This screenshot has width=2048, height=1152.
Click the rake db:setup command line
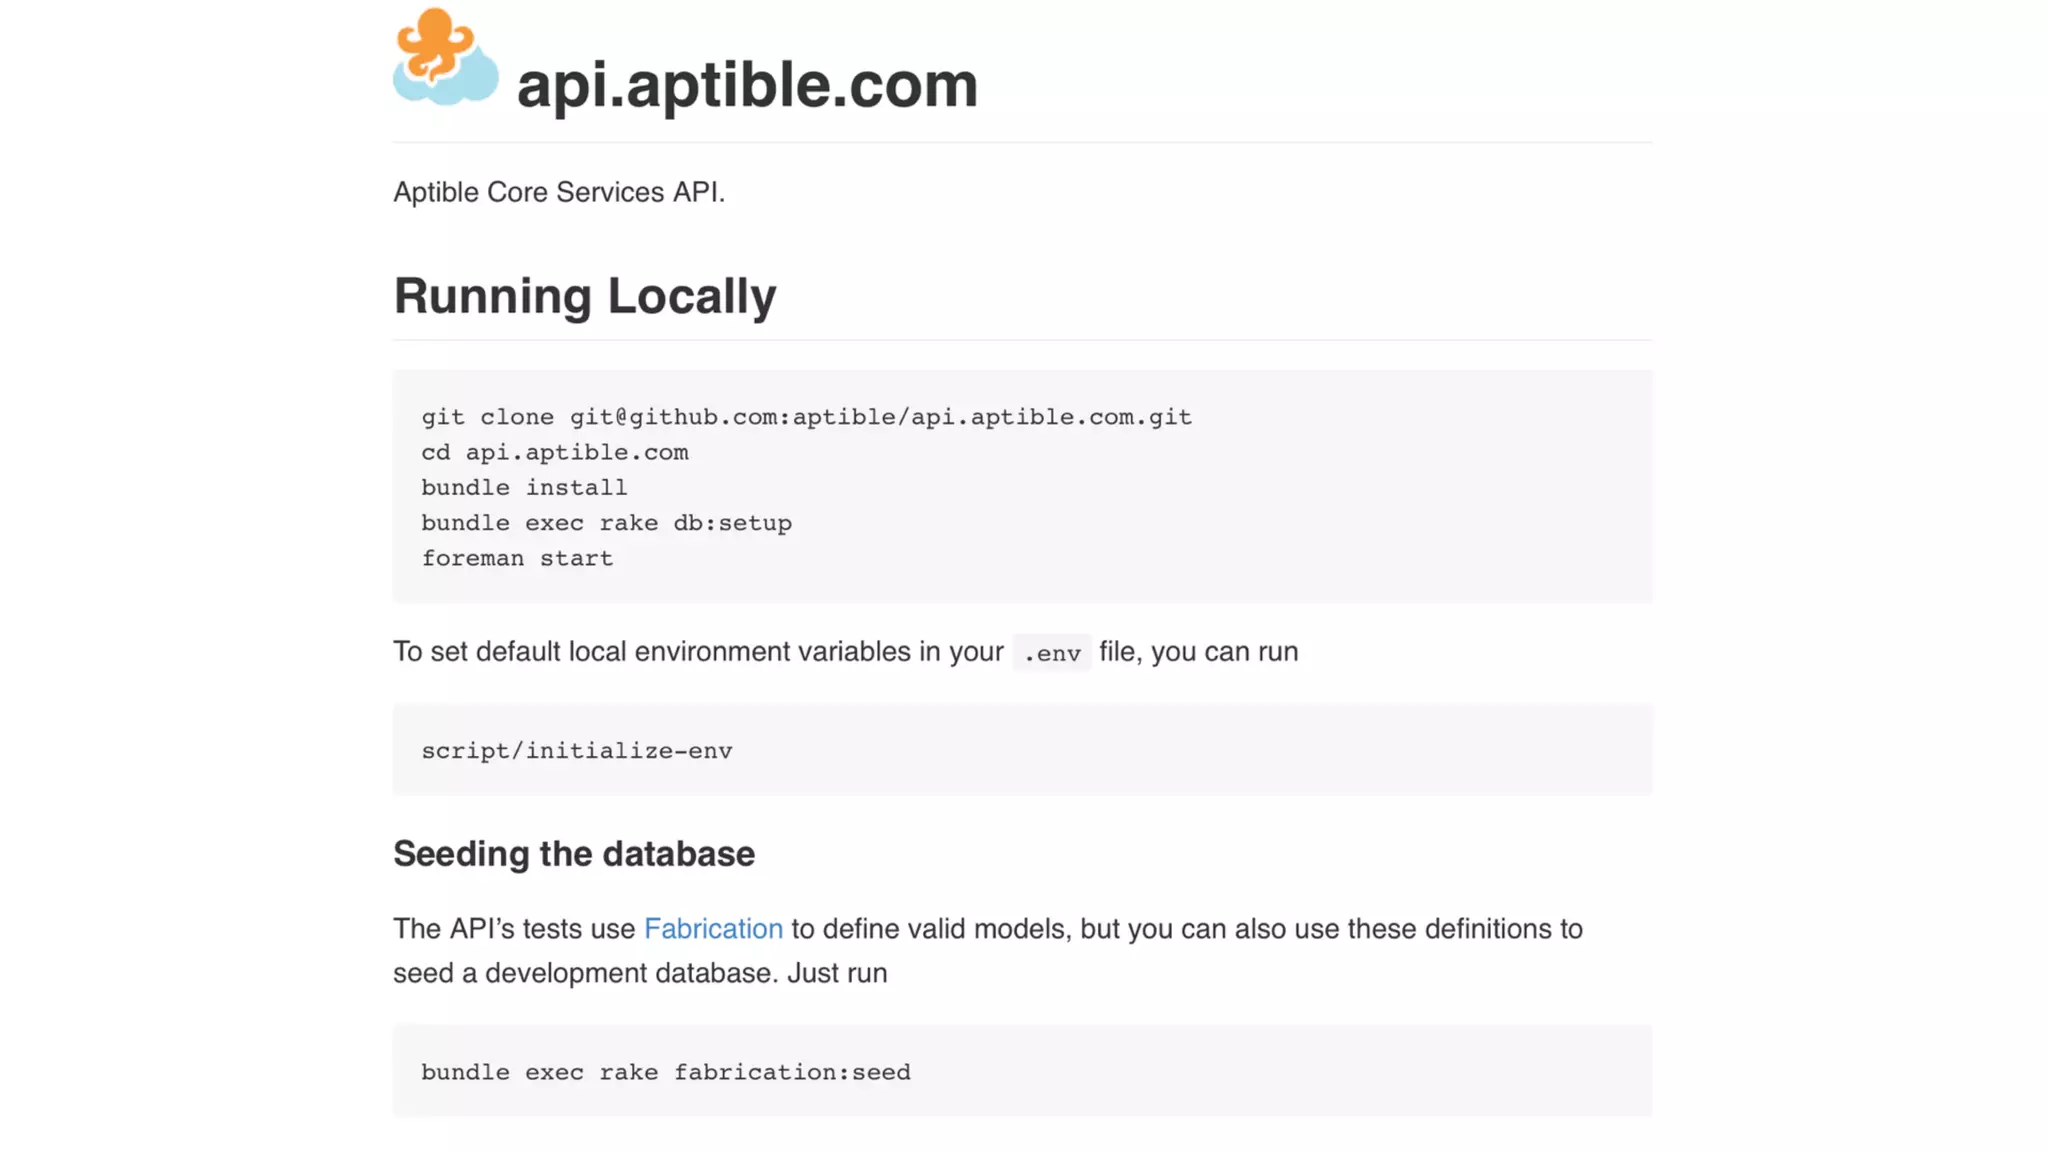coord(606,523)
